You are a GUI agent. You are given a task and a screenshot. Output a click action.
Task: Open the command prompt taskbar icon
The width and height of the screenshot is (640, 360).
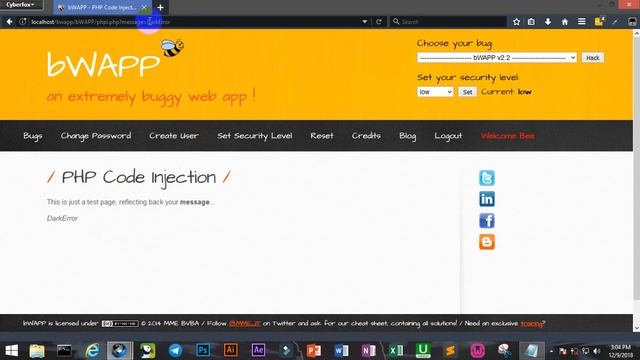[64, 350]
